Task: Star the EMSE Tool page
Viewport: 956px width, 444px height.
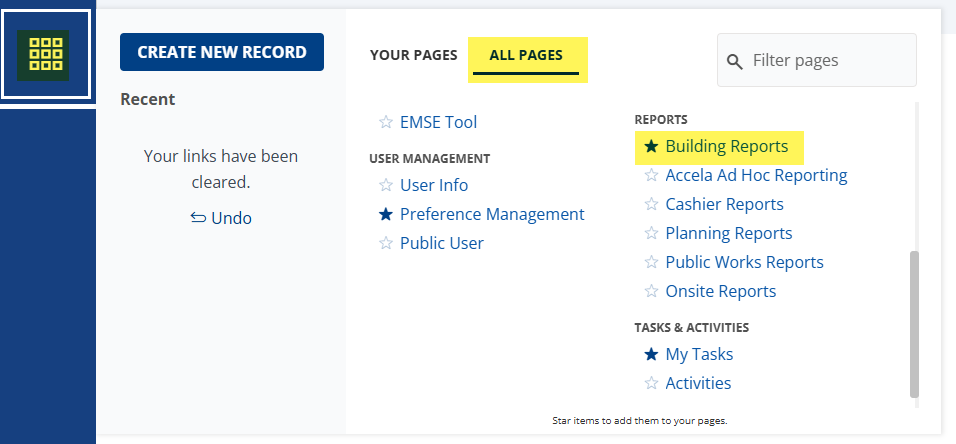Action: 385,122
